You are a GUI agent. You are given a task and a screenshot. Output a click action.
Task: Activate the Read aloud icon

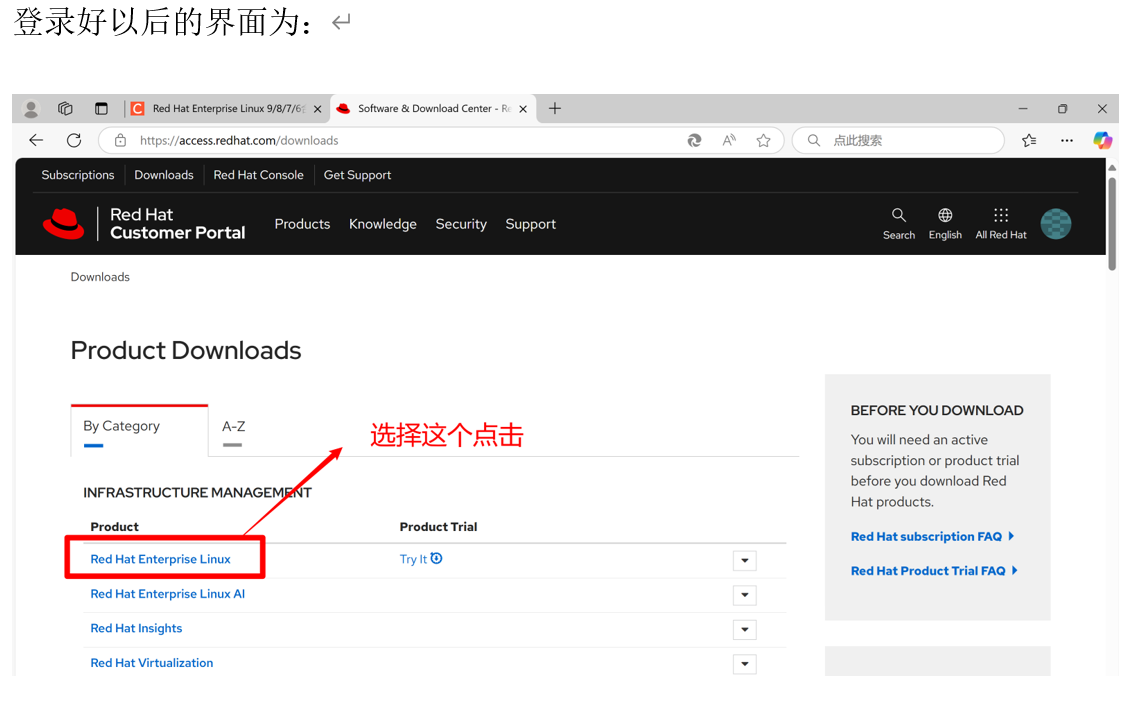[x=729, y=141]
